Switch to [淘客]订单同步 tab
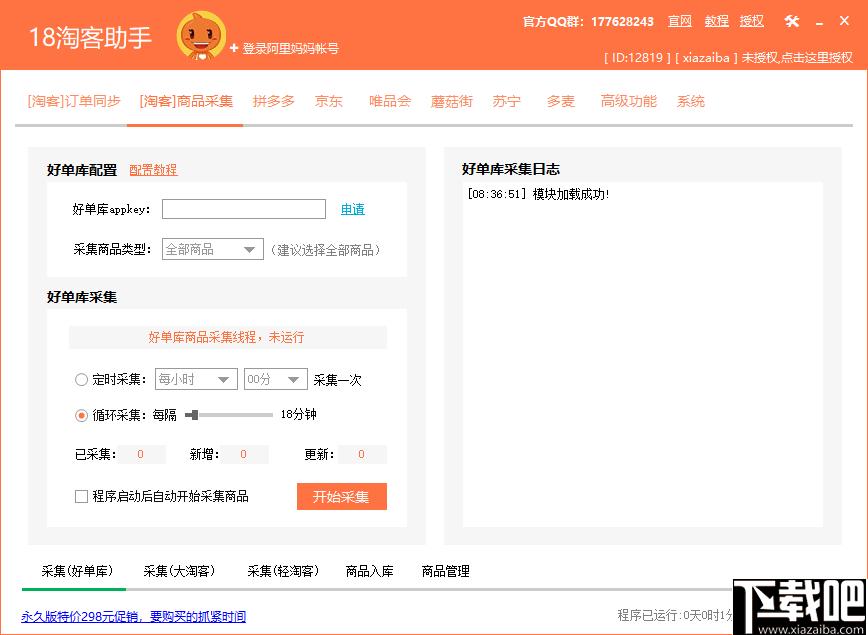 pos(74,101)
